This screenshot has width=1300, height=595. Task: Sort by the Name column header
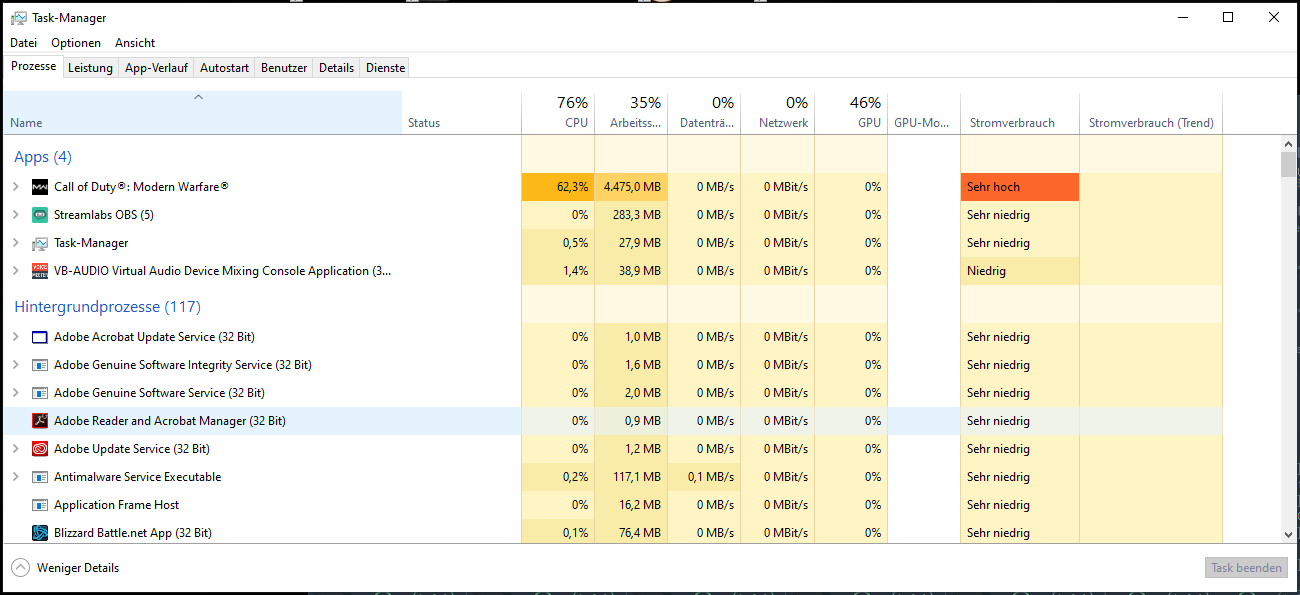tap(202, 112)
